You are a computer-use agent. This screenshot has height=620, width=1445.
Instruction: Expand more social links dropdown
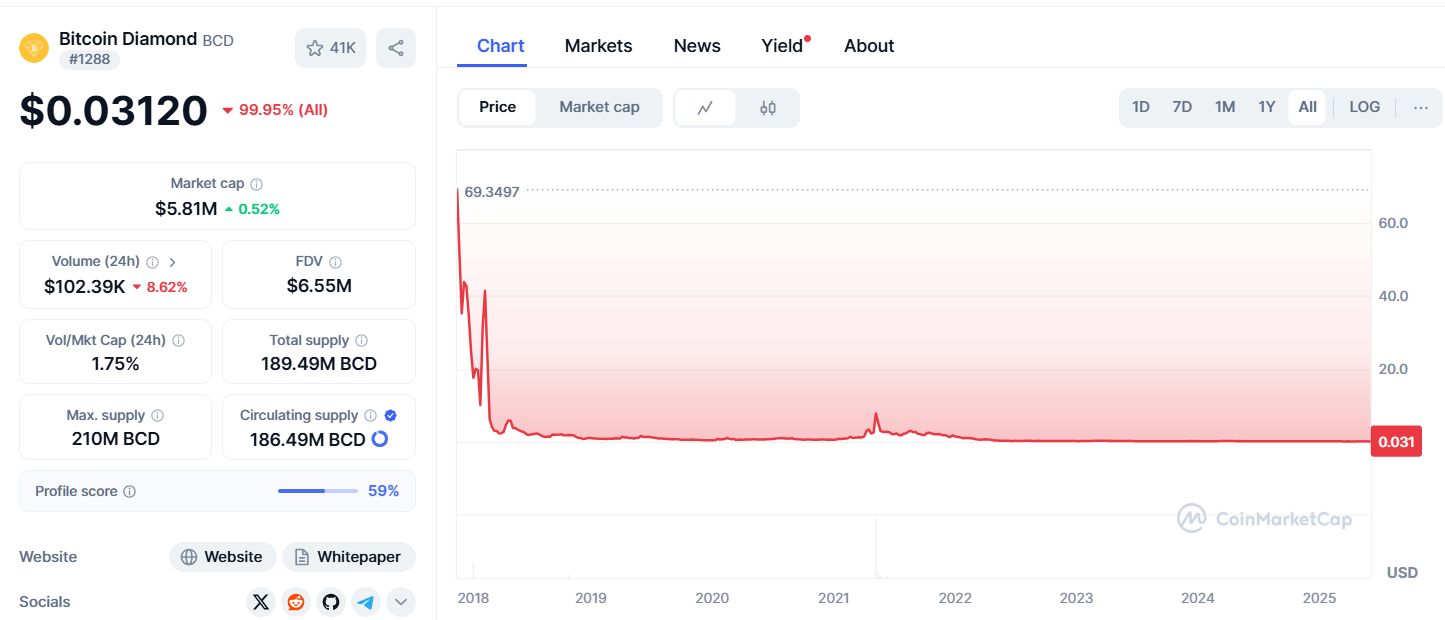coord(401,602)
